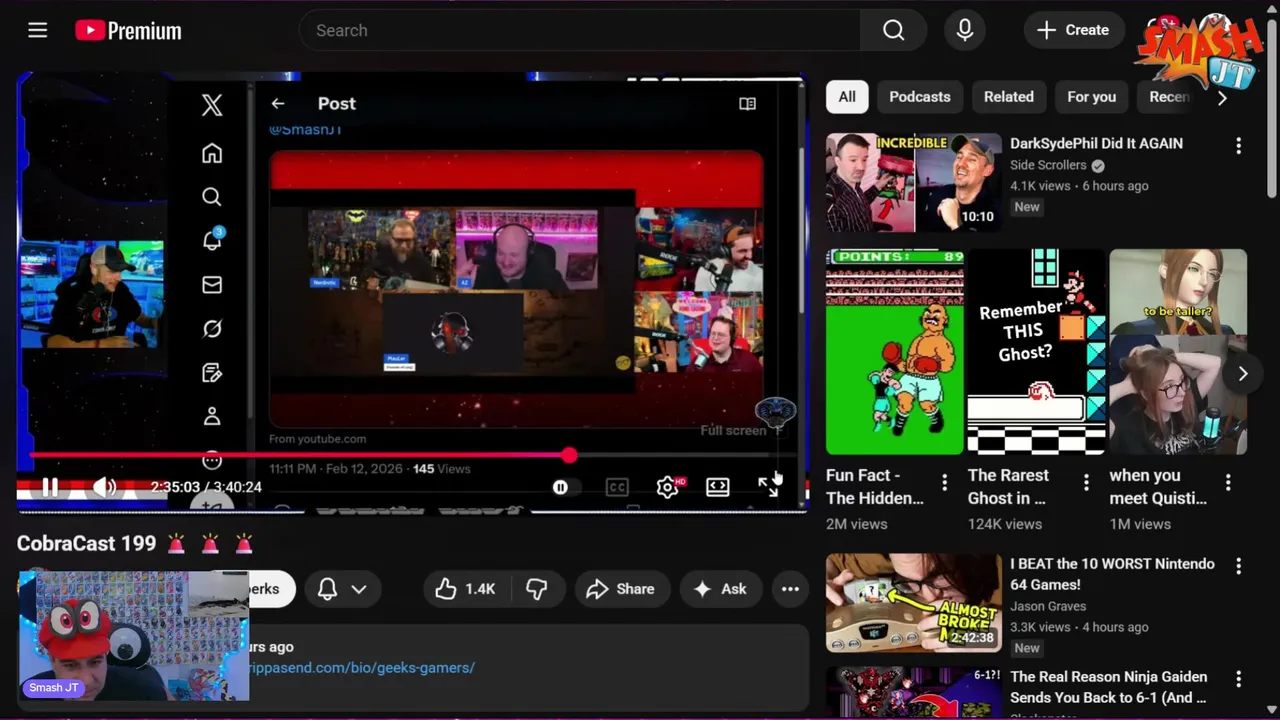
Task: Open options for DarkSydePhil Did It AGAIN
Action: 1238,146
